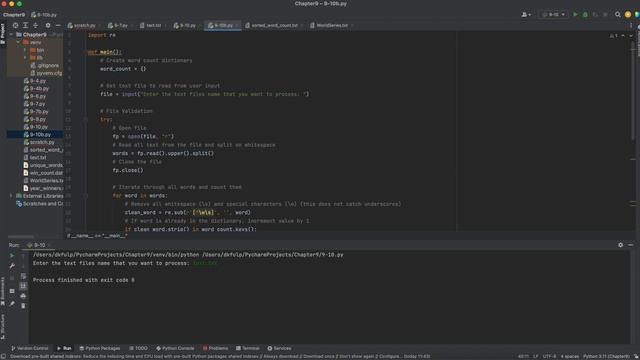Screen dimensions: 640x360
Task: Click the editor vertical scrollbar
Action: pos(633,92)
